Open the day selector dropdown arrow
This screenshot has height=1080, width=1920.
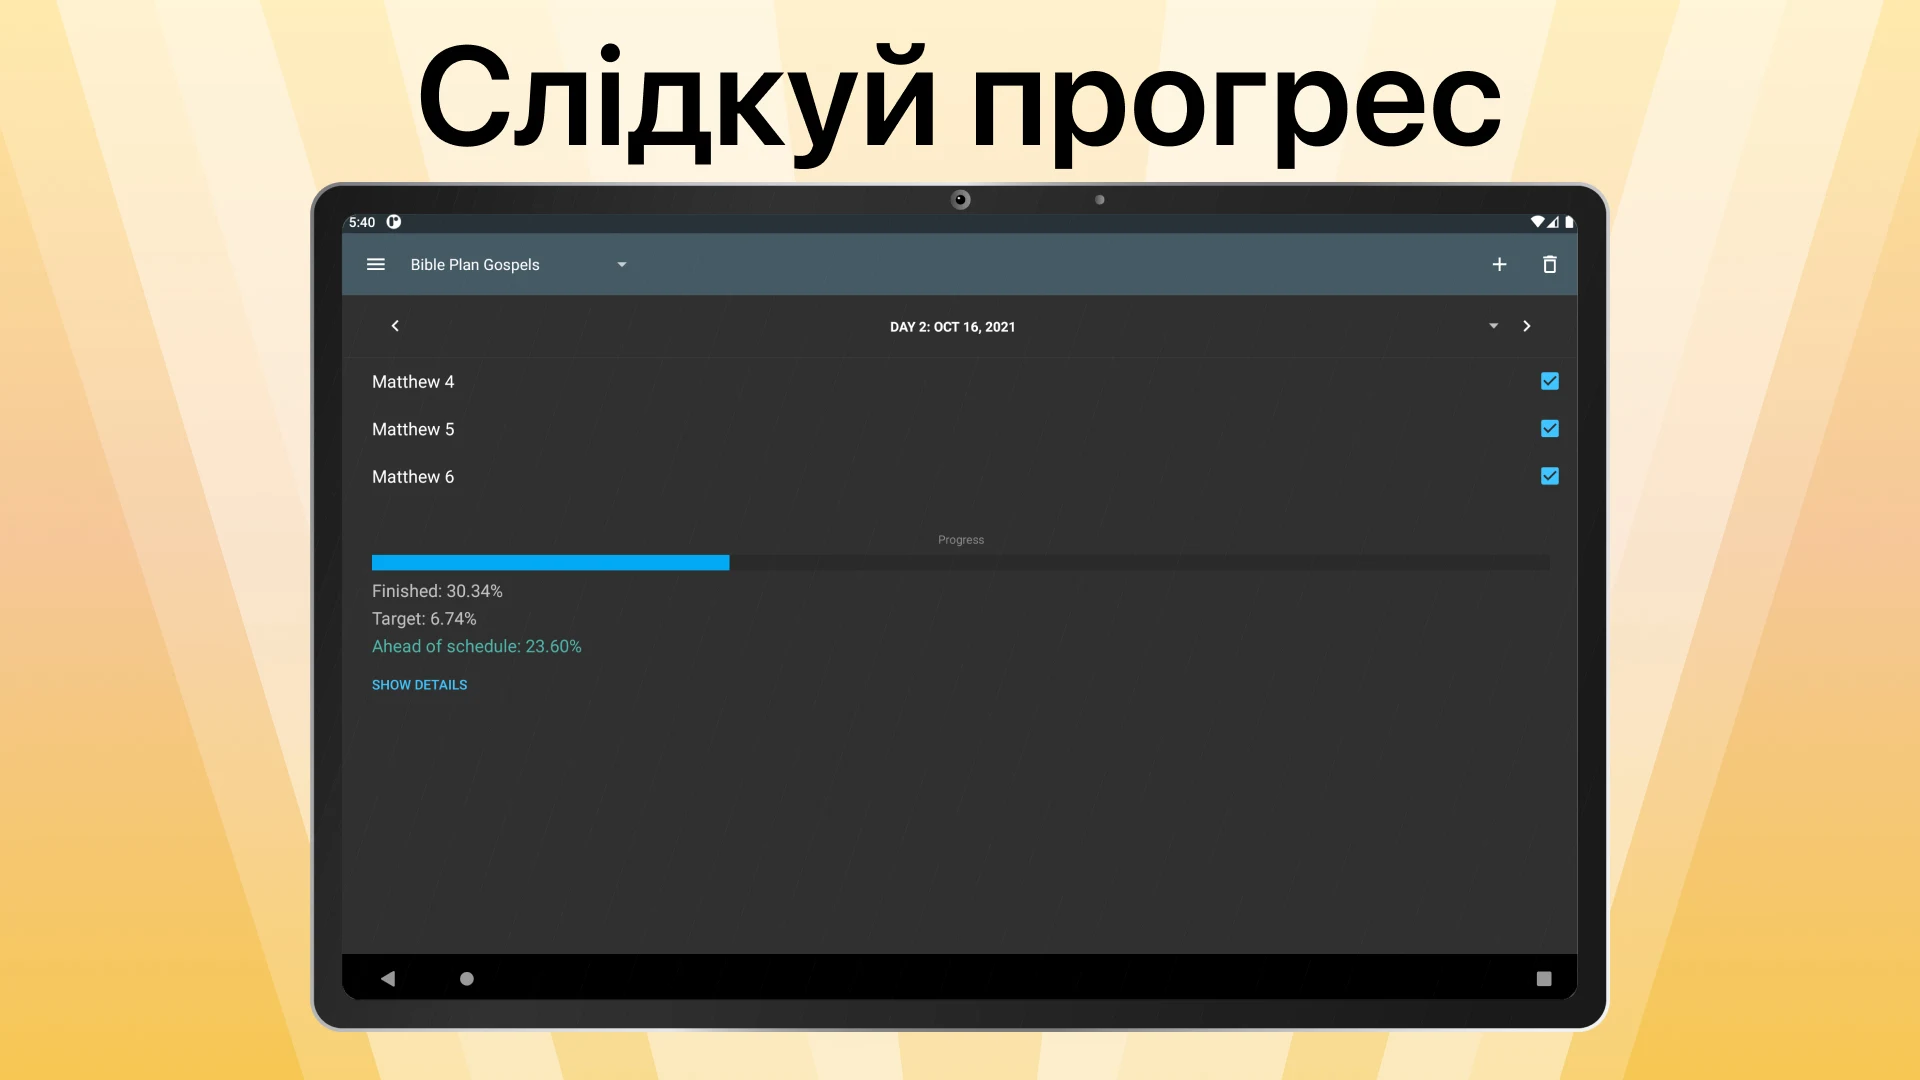point(1493,326)
